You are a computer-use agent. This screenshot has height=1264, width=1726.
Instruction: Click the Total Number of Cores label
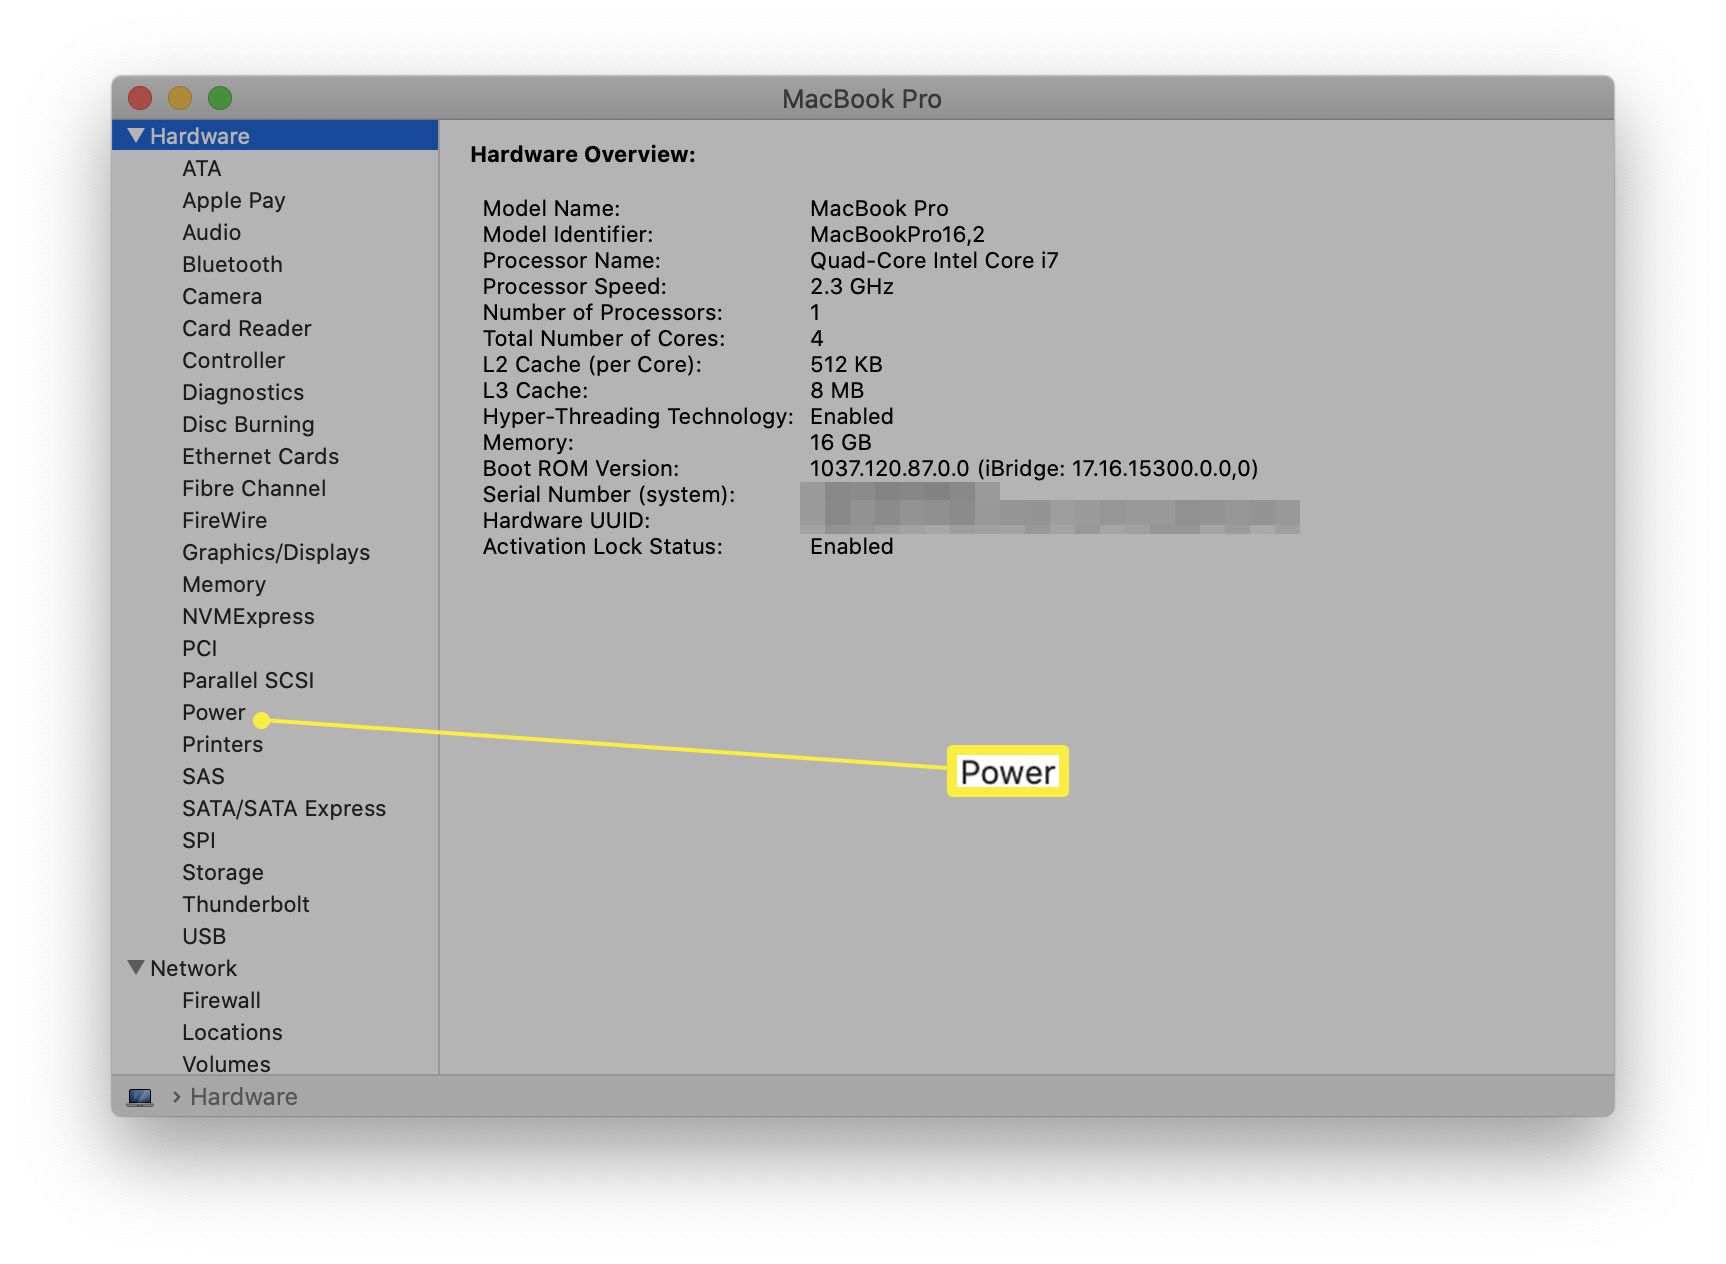point(604,338)
